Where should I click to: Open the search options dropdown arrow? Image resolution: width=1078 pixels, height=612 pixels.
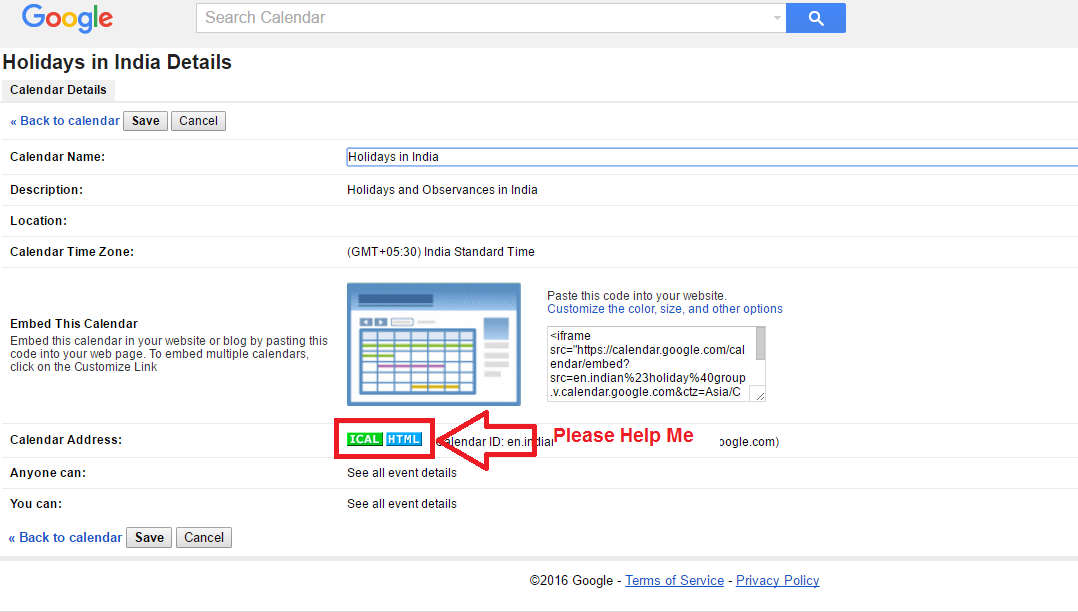777,18
